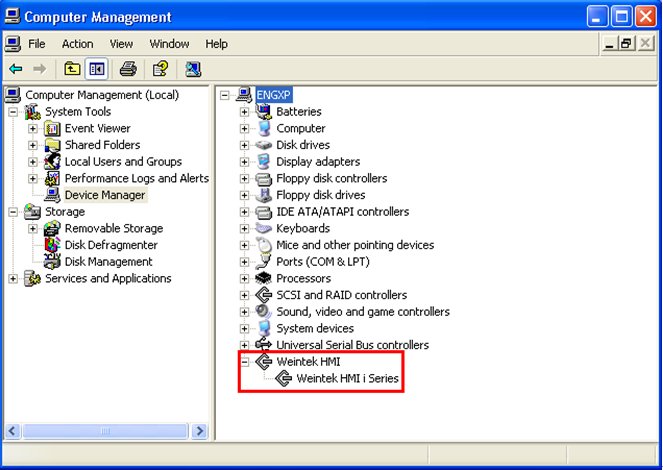Click the Universal Serial Bus controllers icon
Image resolution: width=663 pixels, height=470 pixels.
coord(263,344)
